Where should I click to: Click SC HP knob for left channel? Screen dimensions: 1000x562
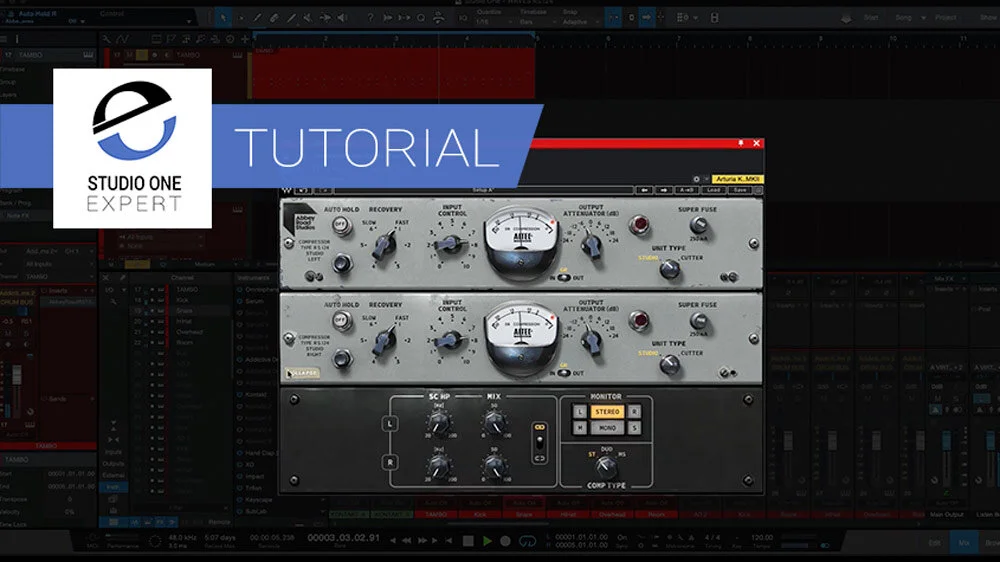coord(439,423)
